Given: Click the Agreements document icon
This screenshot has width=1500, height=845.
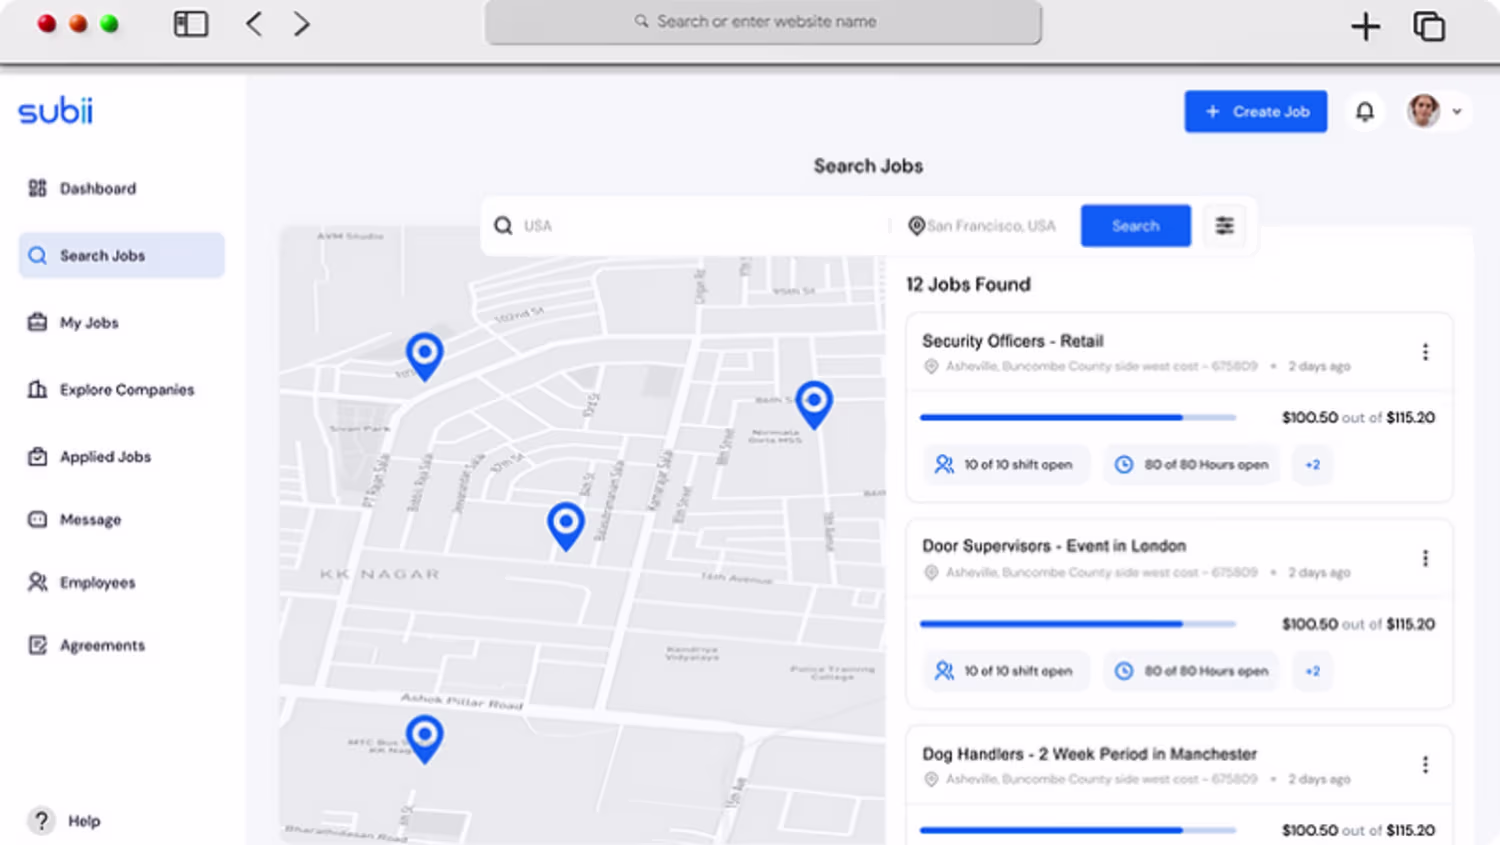Looking at the screenshot, I should pyautogui.click(x=38, y=645).
